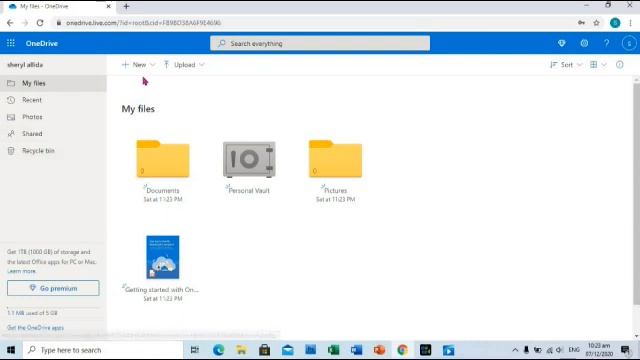Click the Learn more link
The width and height of the screenshot is (640, 360).
point(22,271)
